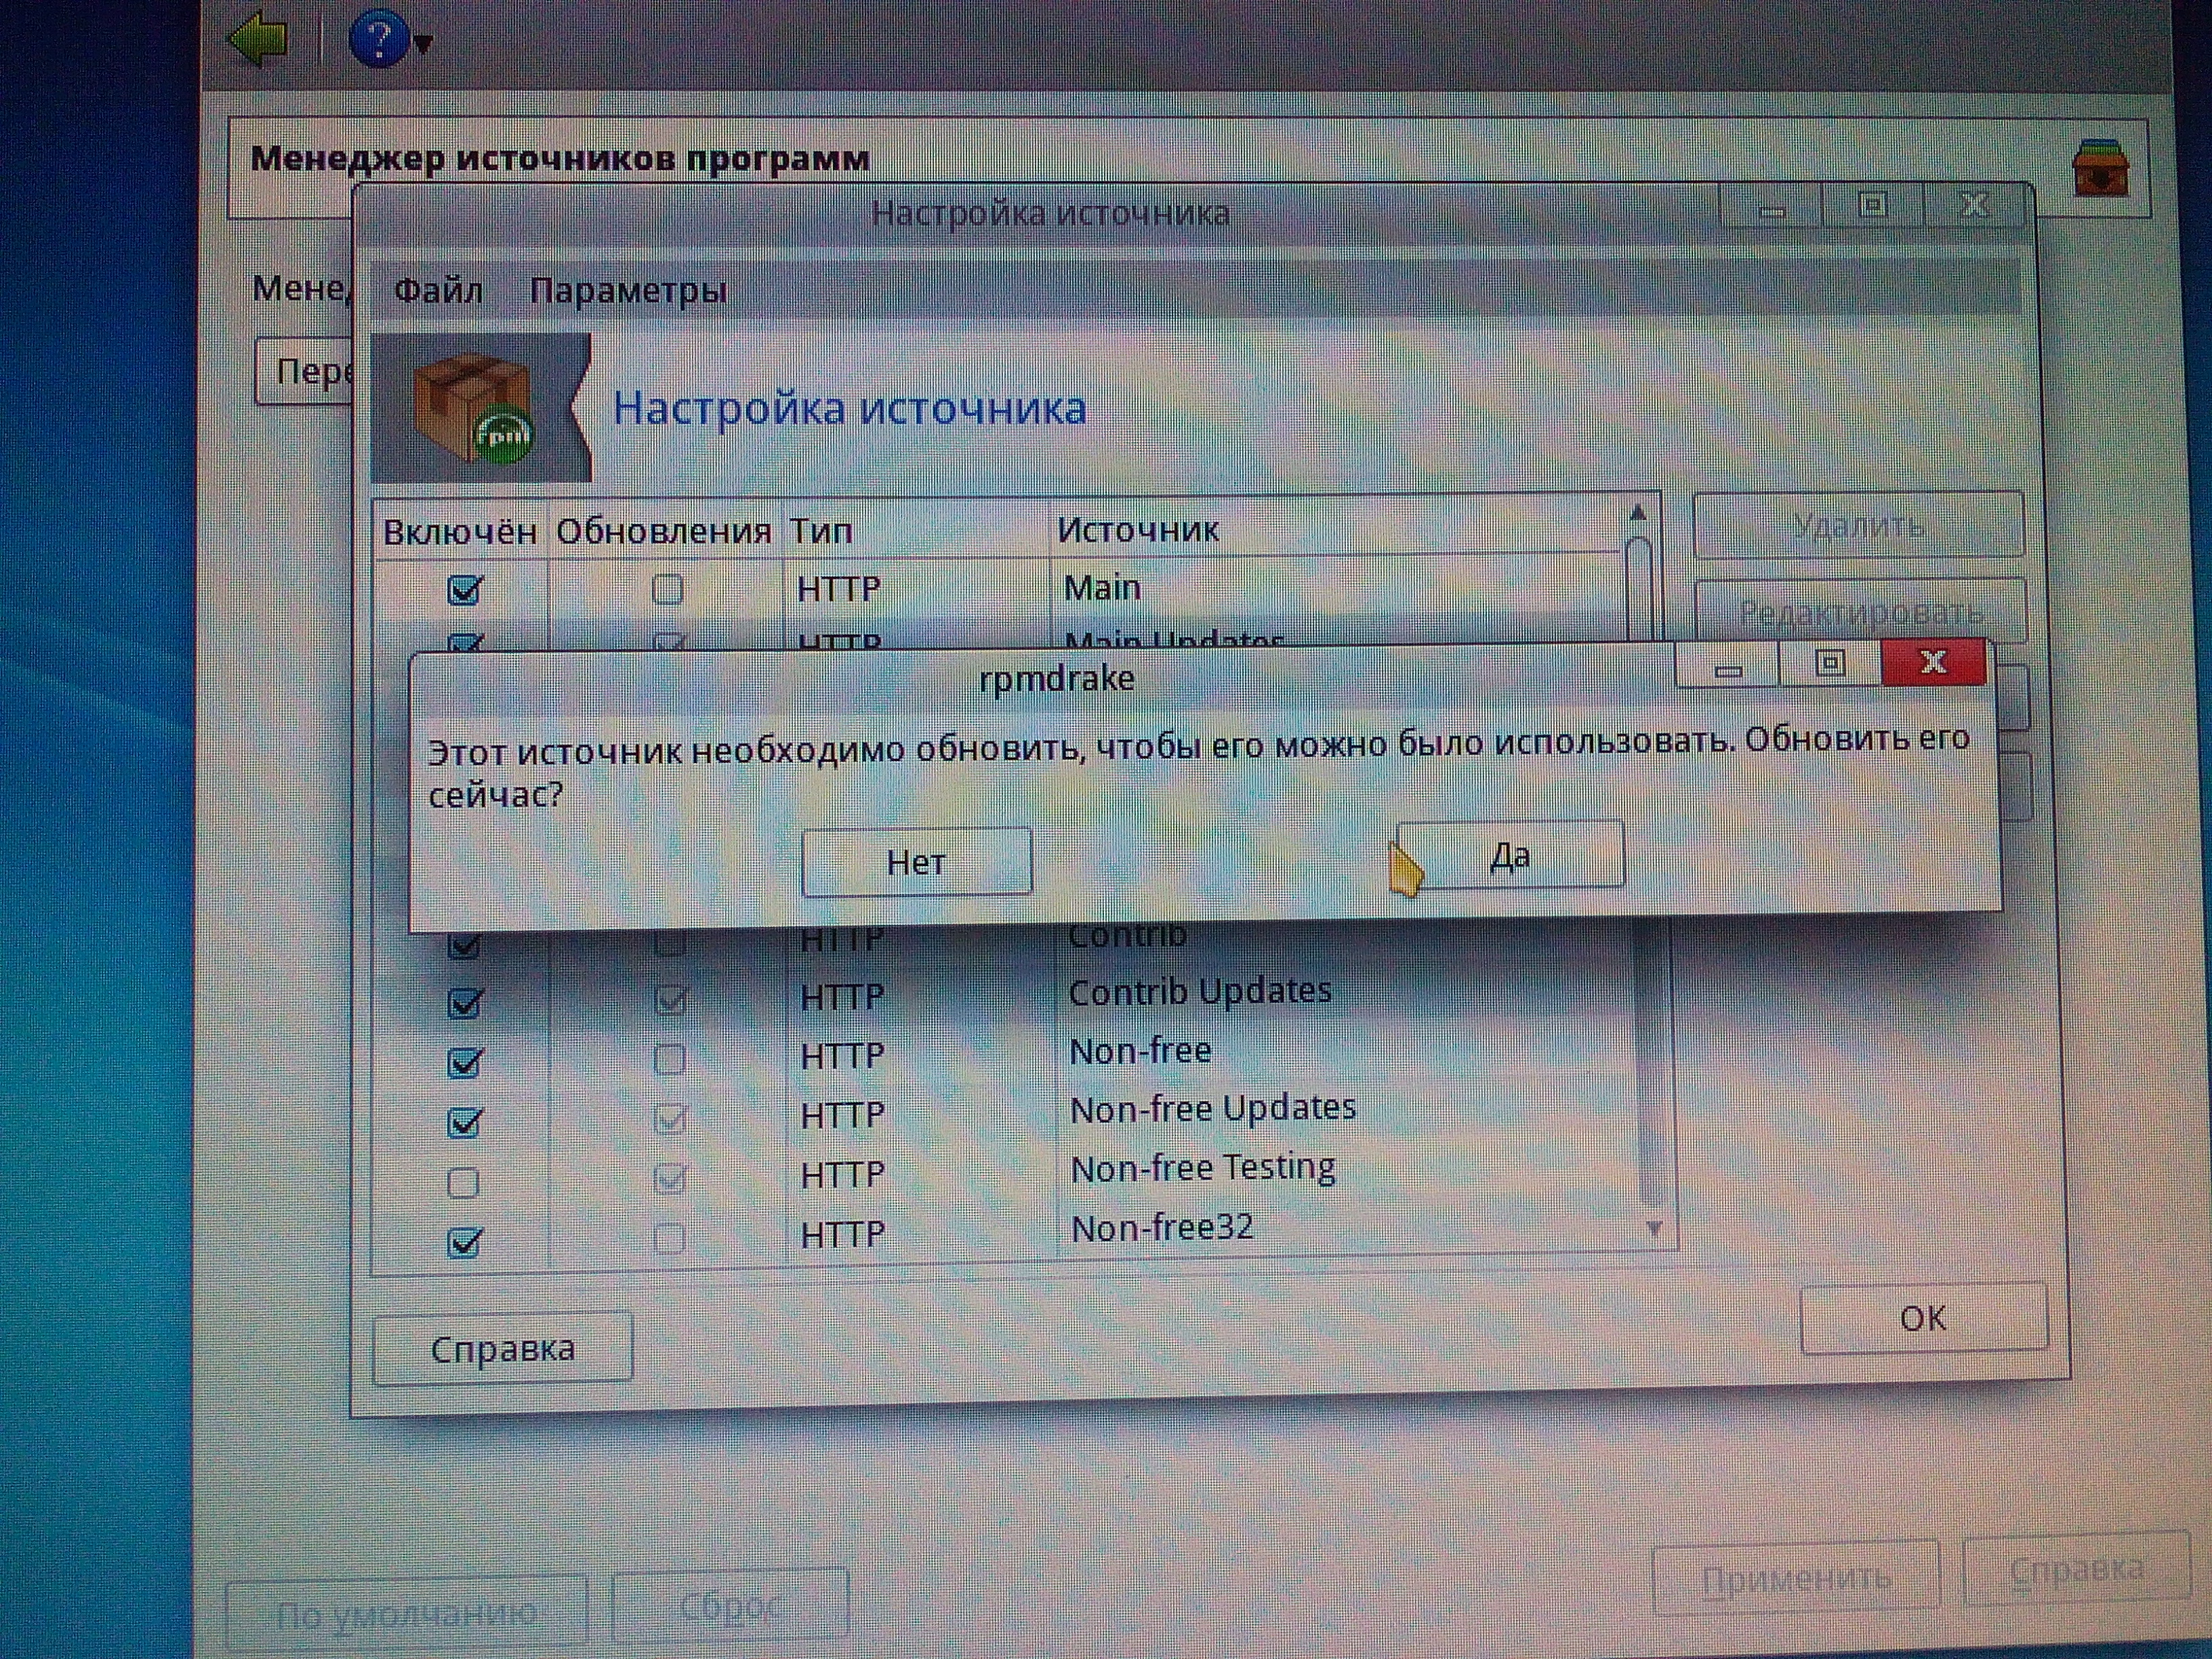Uncheck the Non-free32 enabled checkbox

(464, 1242)
